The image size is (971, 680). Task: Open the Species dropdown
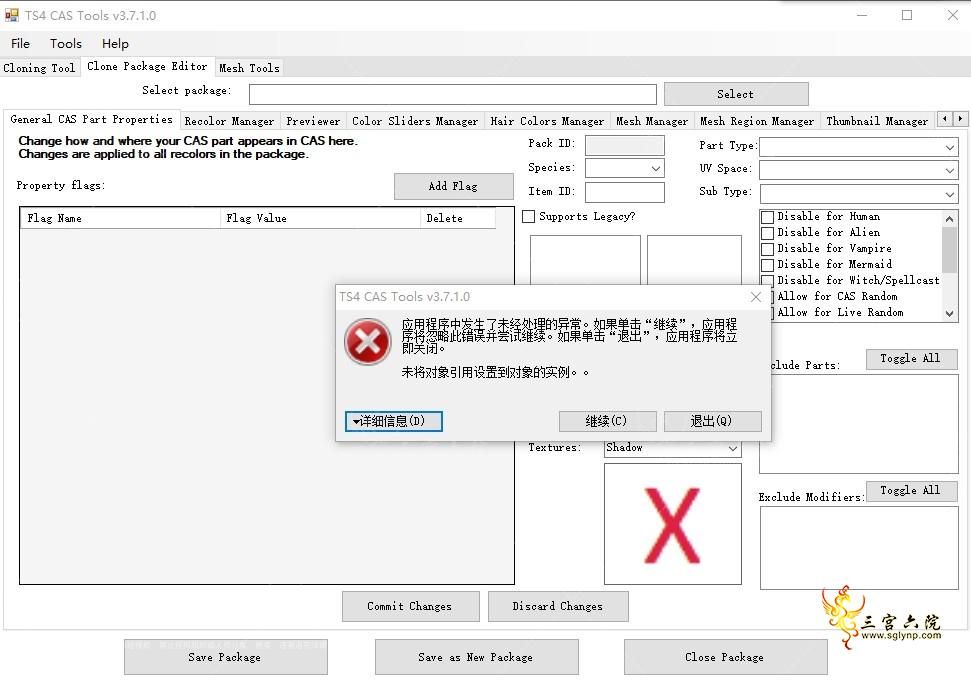coord(656,168)
